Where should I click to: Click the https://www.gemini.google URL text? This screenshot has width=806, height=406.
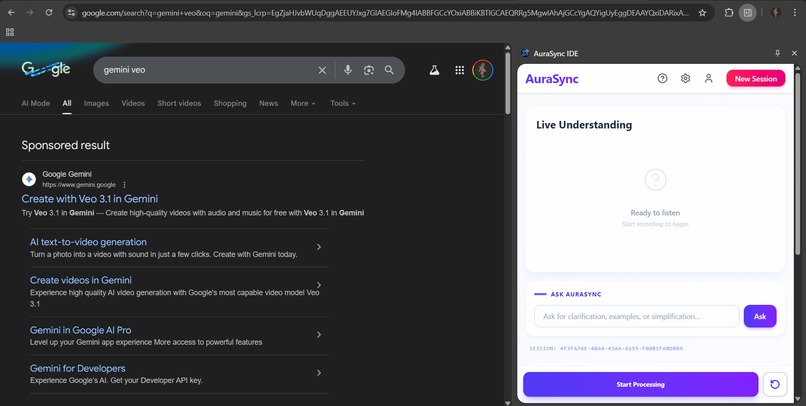(x=79, y=184)
